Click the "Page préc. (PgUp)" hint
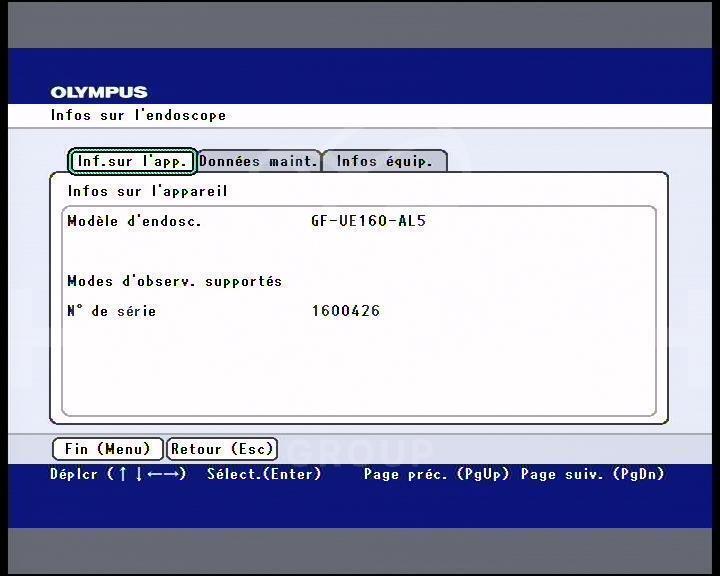 [437, 474]
